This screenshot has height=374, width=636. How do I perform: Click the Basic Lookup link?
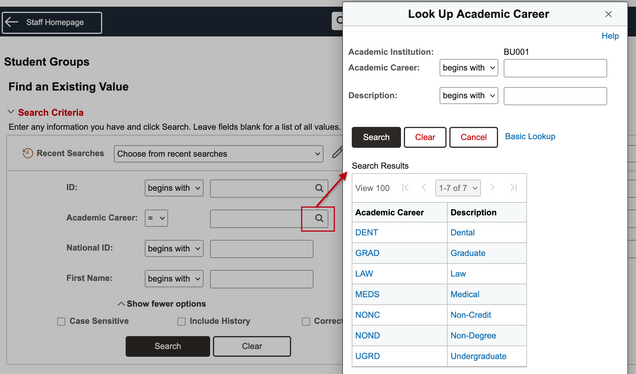pos(530,136)
